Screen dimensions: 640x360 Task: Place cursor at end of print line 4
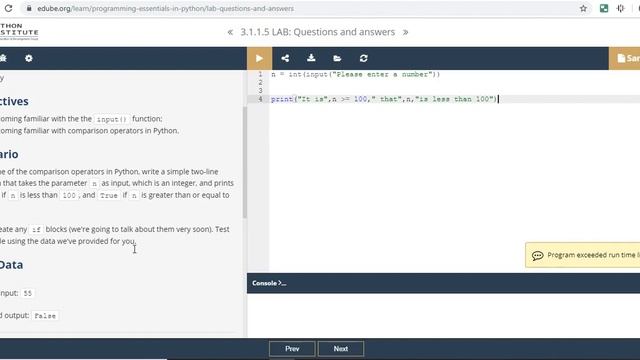tap(498, 99)
